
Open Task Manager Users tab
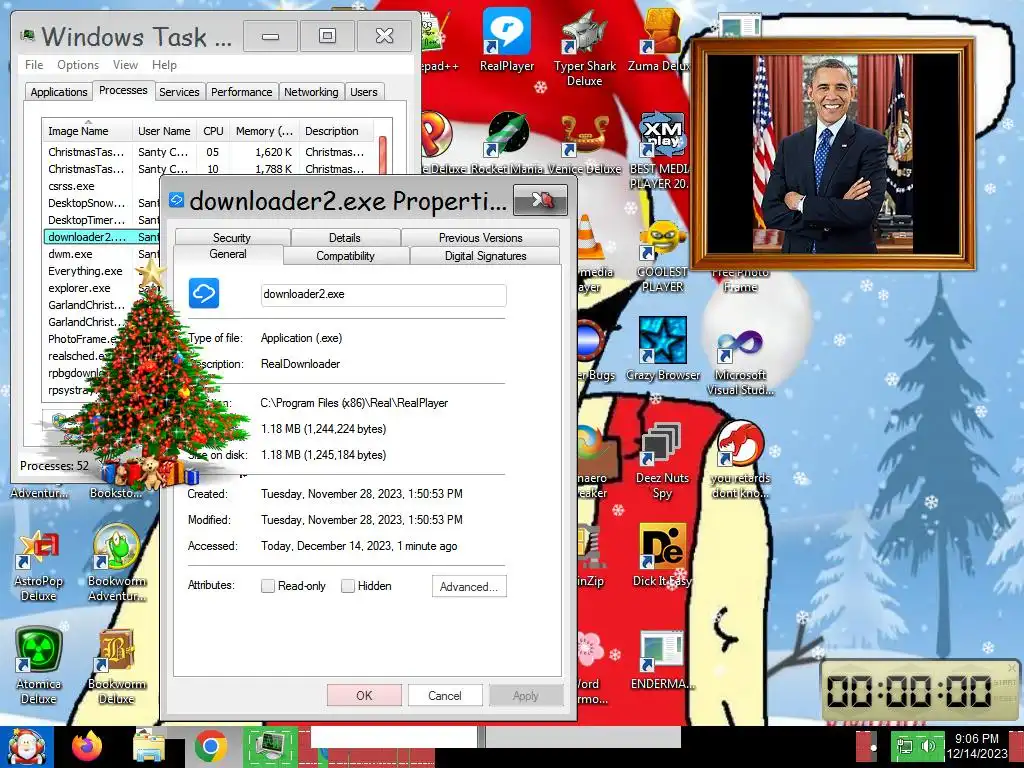coord(364,91)
